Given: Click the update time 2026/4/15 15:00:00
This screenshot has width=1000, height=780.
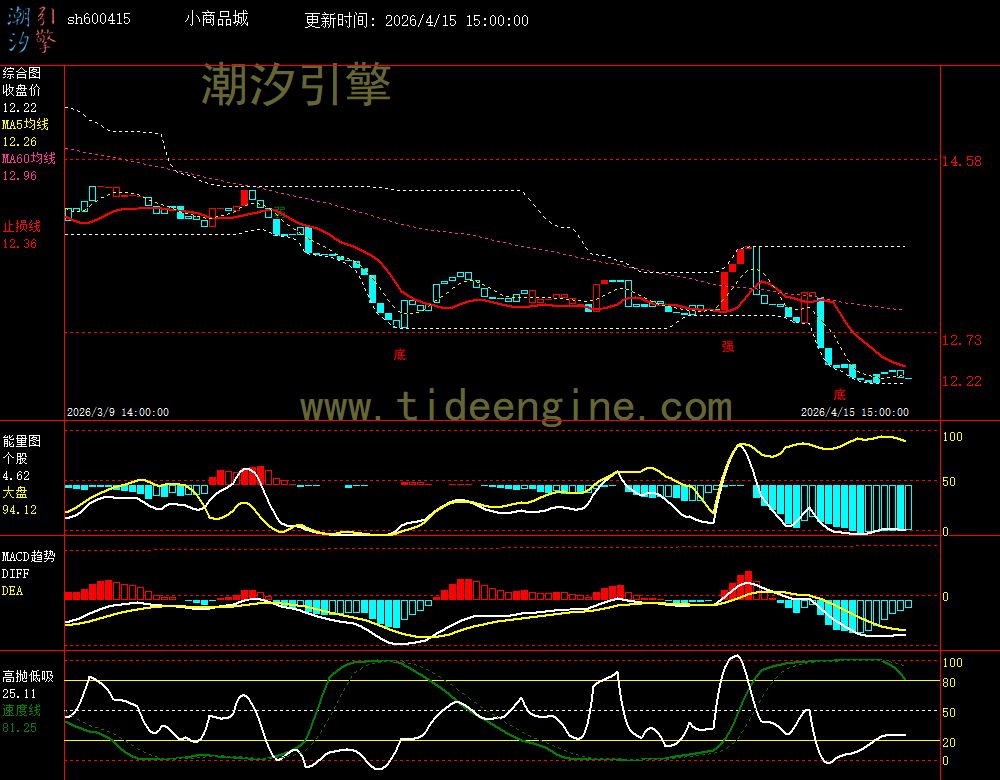Looking at the screenshot, I should coord(458,21).
